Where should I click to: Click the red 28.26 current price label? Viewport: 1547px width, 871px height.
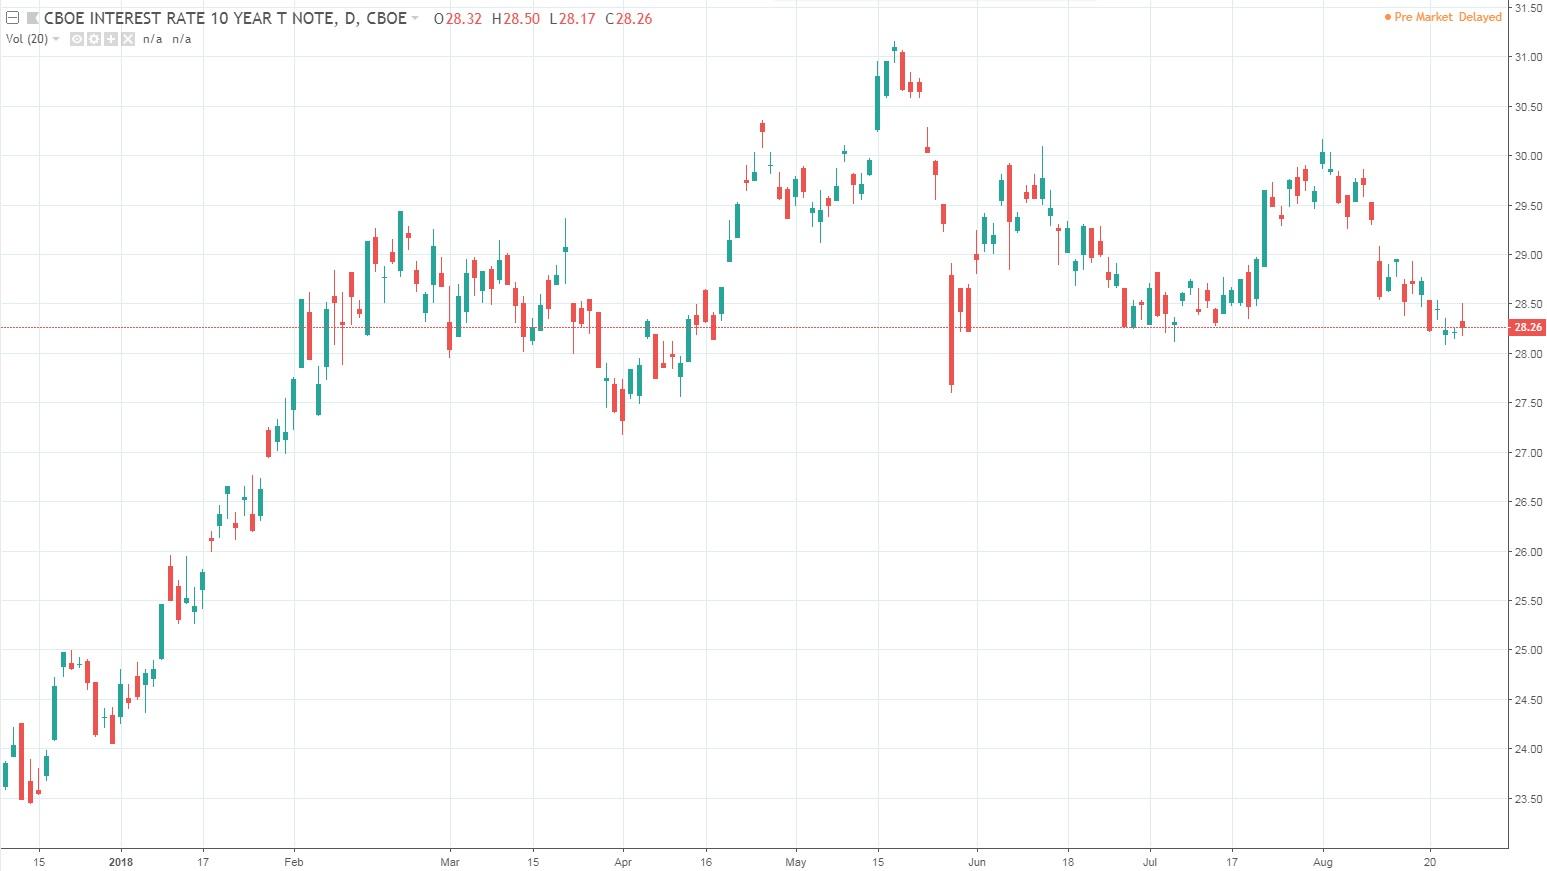click(x=1528, y=327)
